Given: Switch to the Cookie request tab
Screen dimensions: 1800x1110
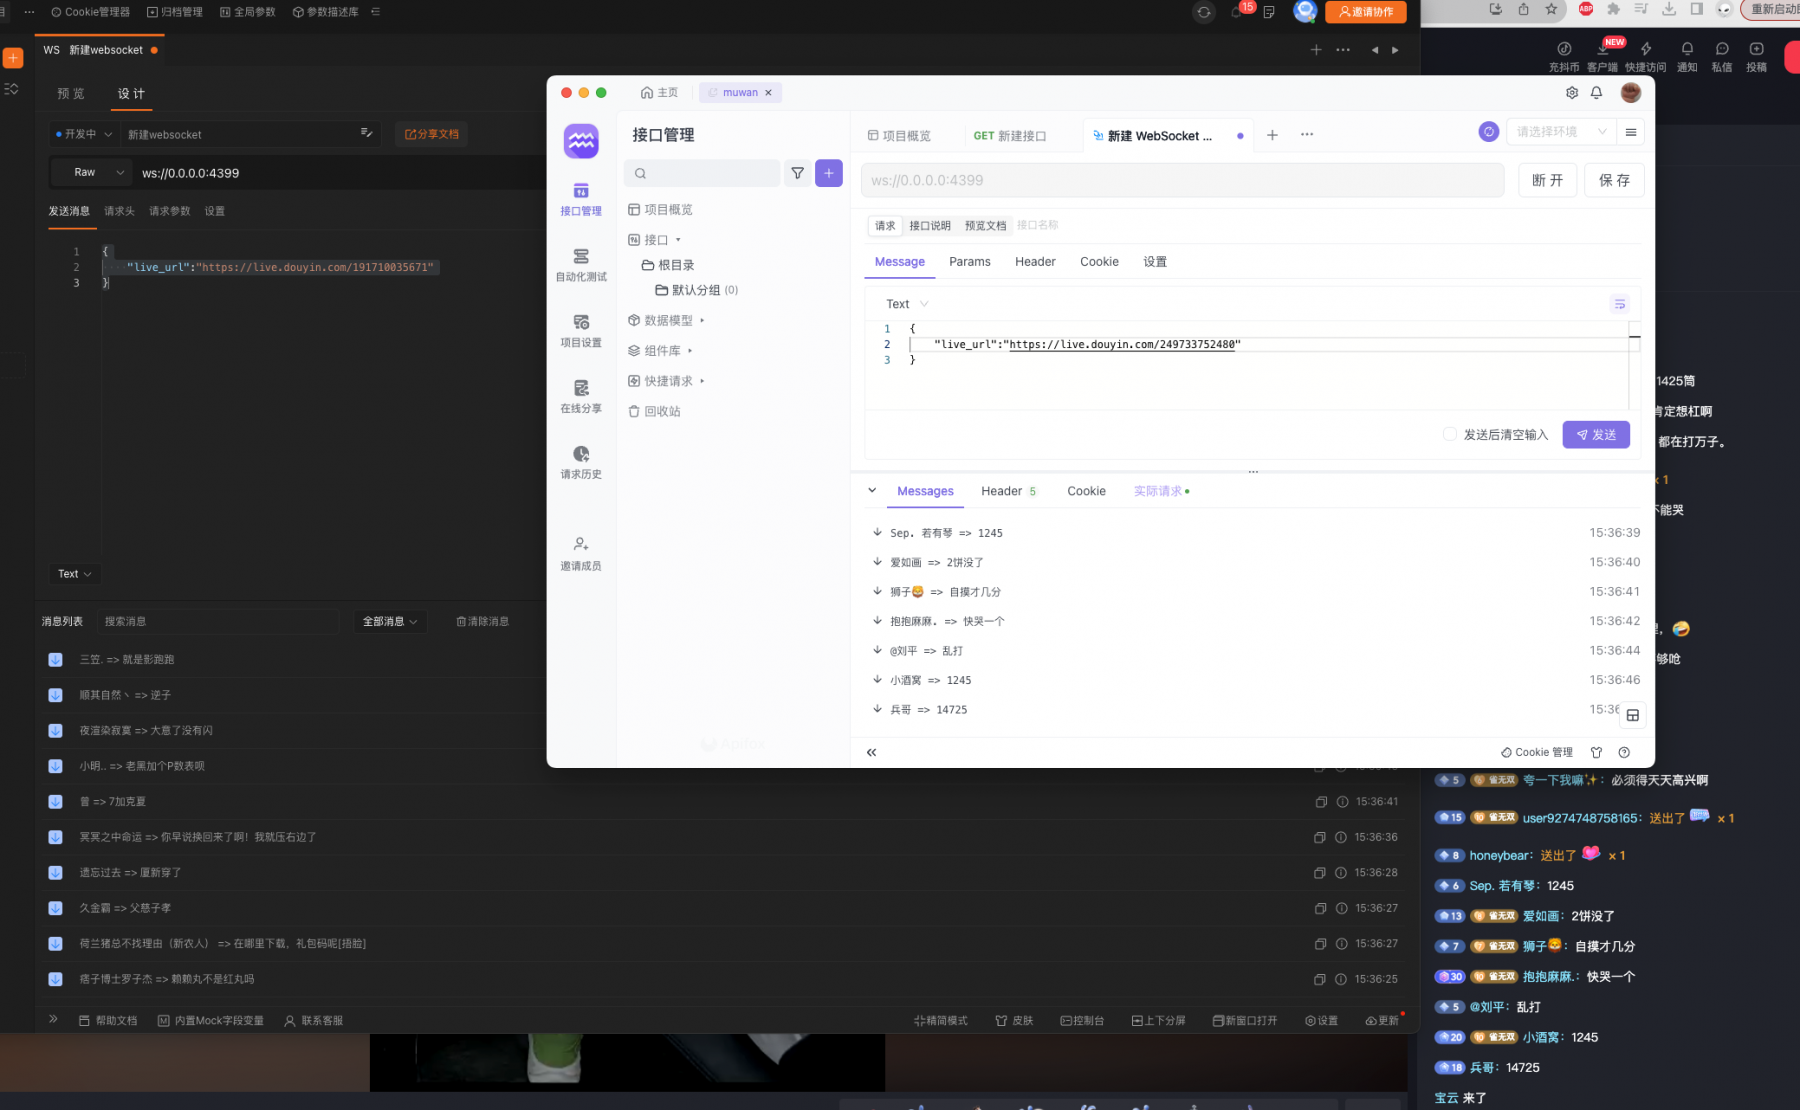Looking at the screenshot, I should (1099, 262).
